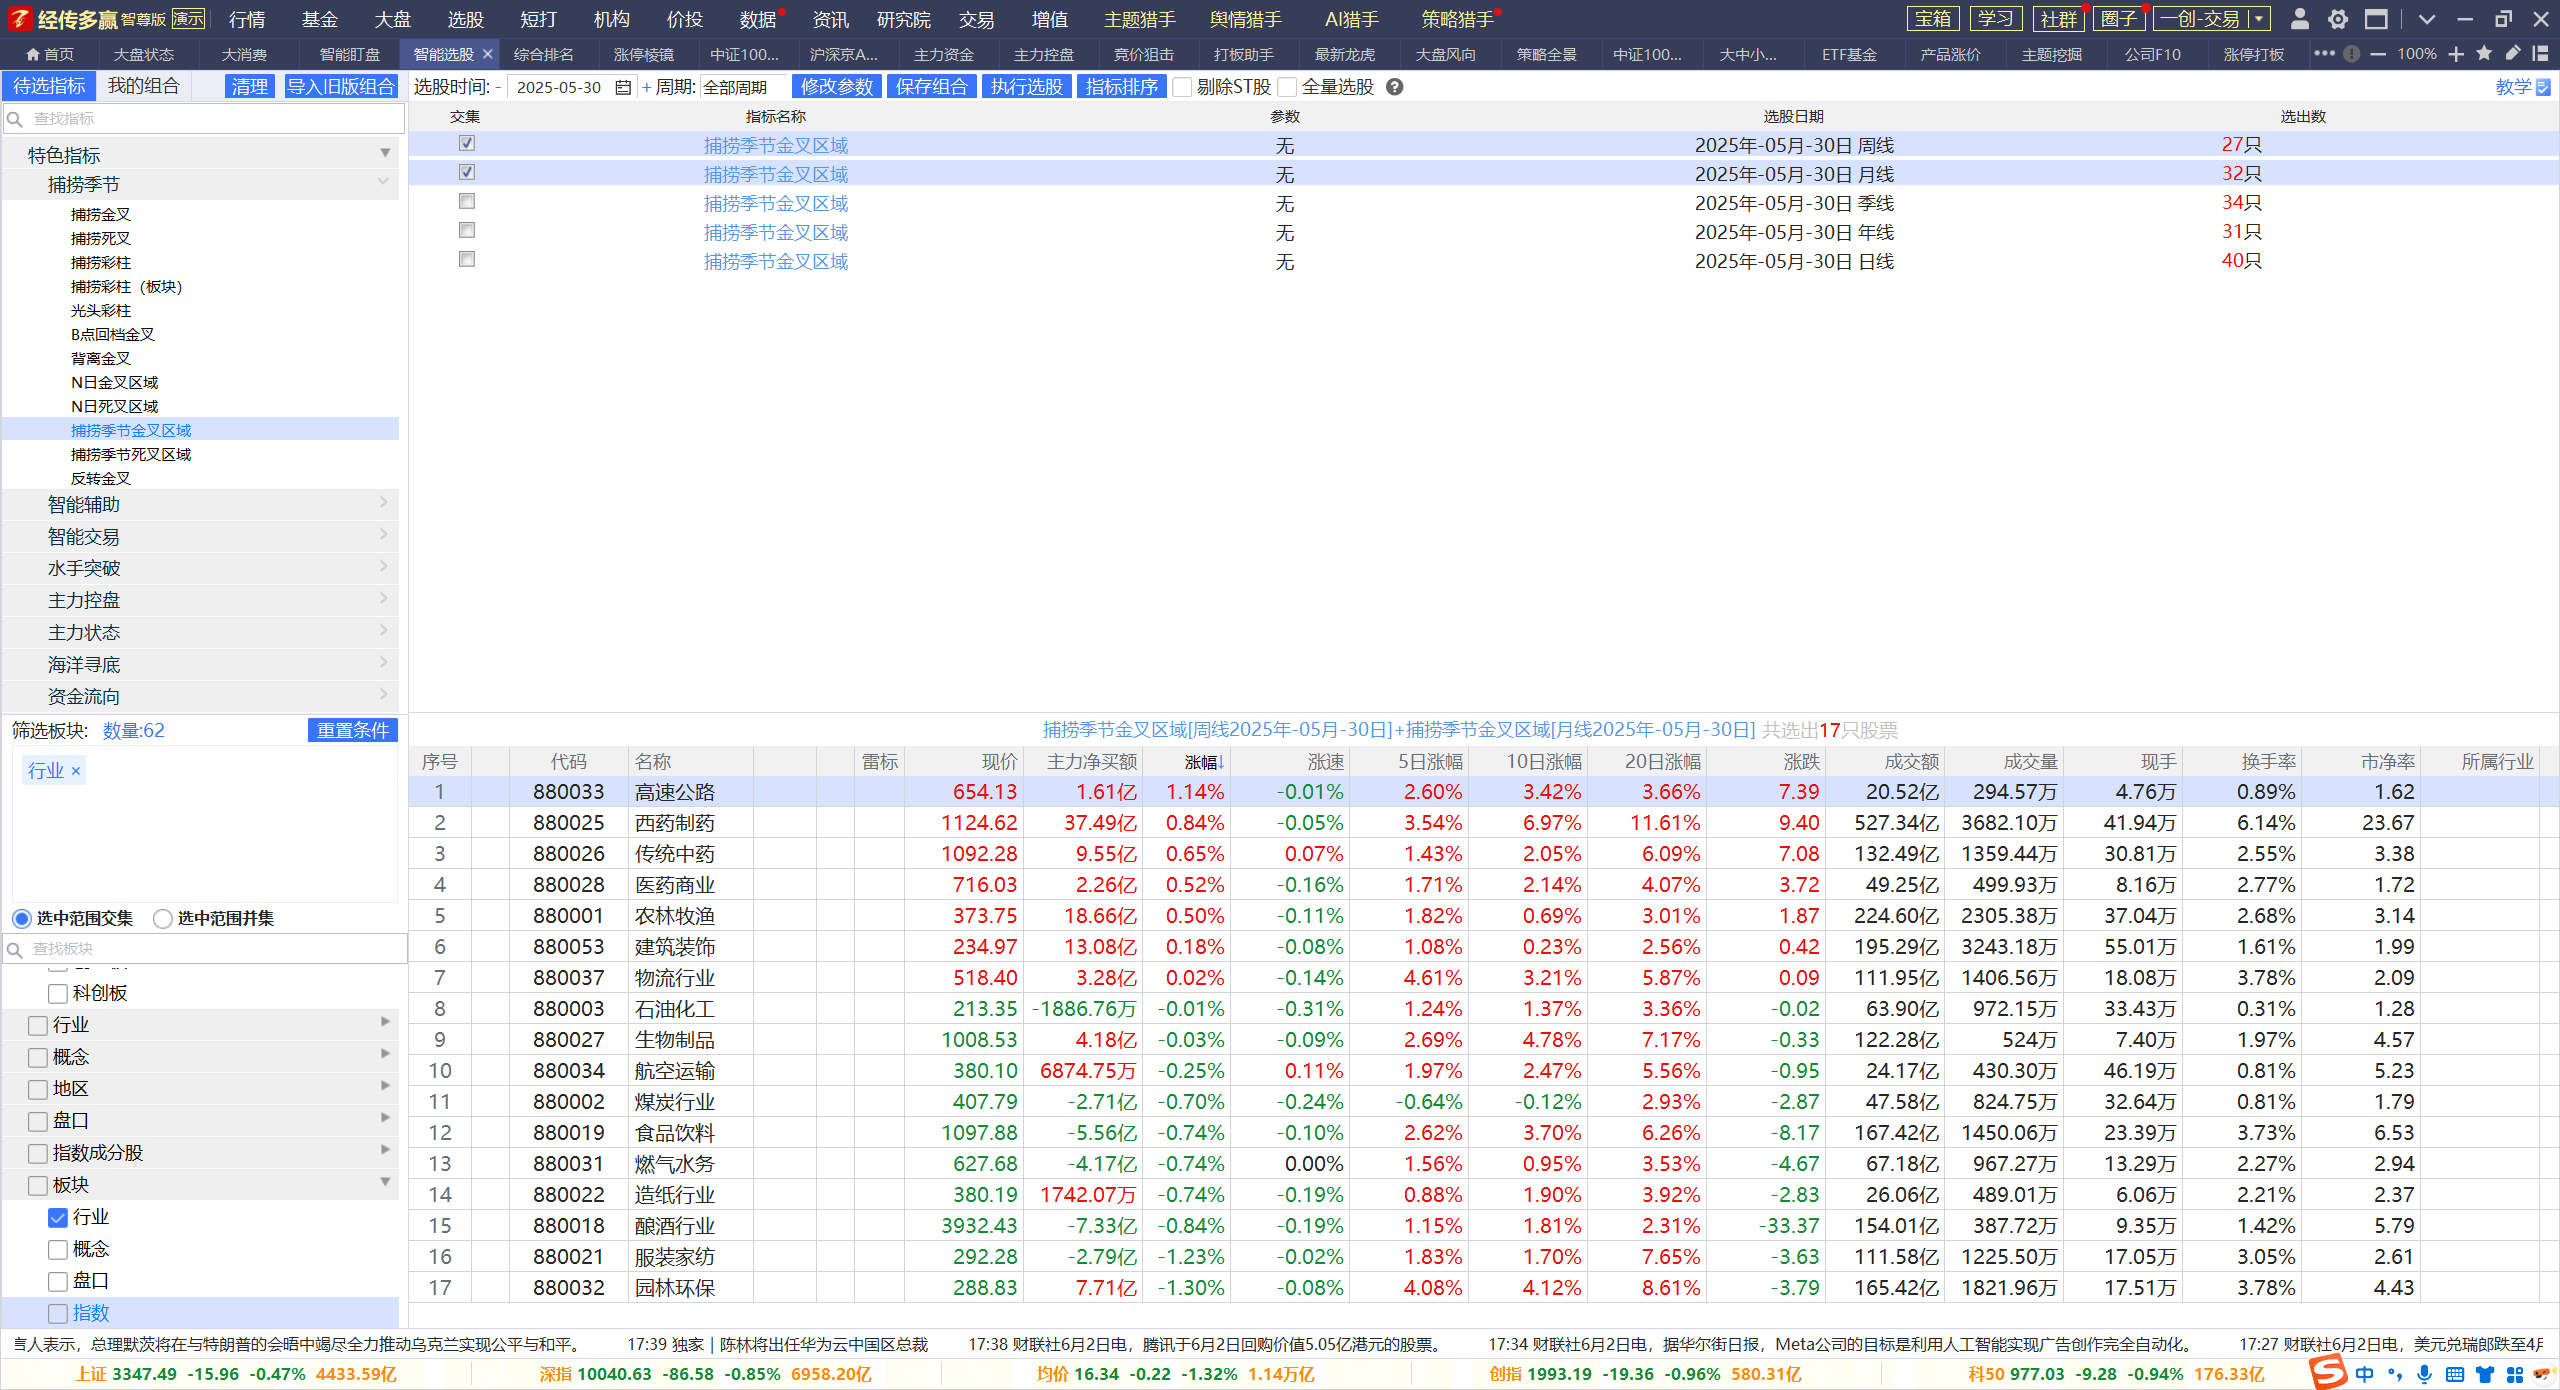Open the calendar date picker icon
The image size is (2560, 1390).
pyautogui.click(x=623, y=88)
